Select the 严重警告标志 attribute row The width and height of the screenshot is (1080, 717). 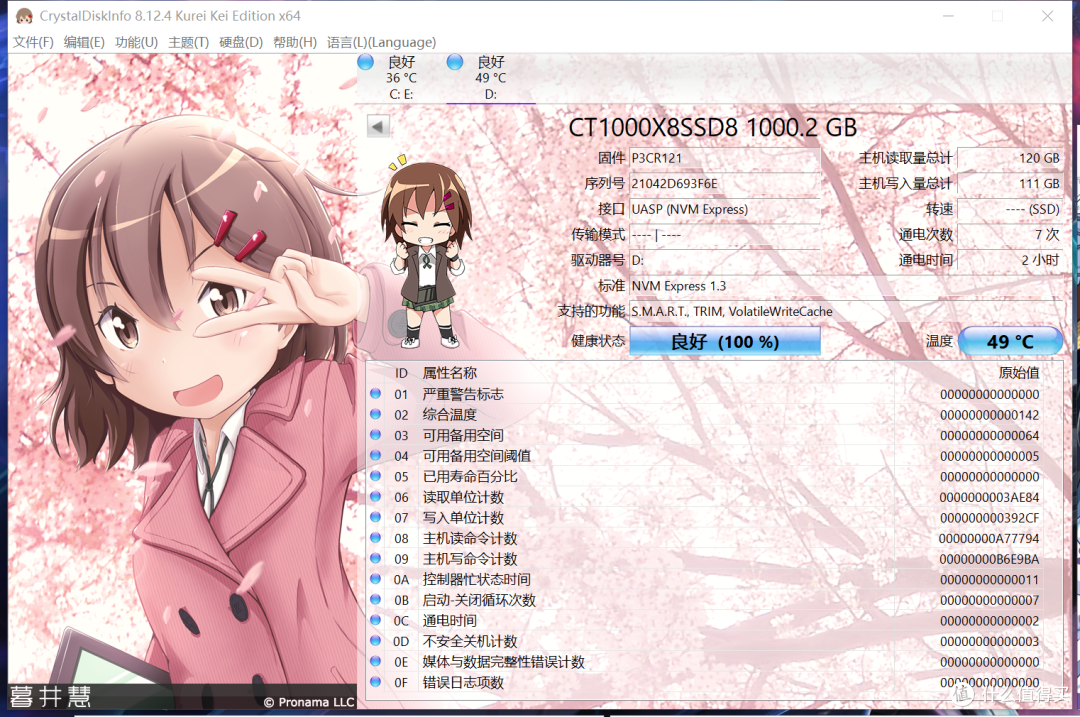click(x=705, y=394)
